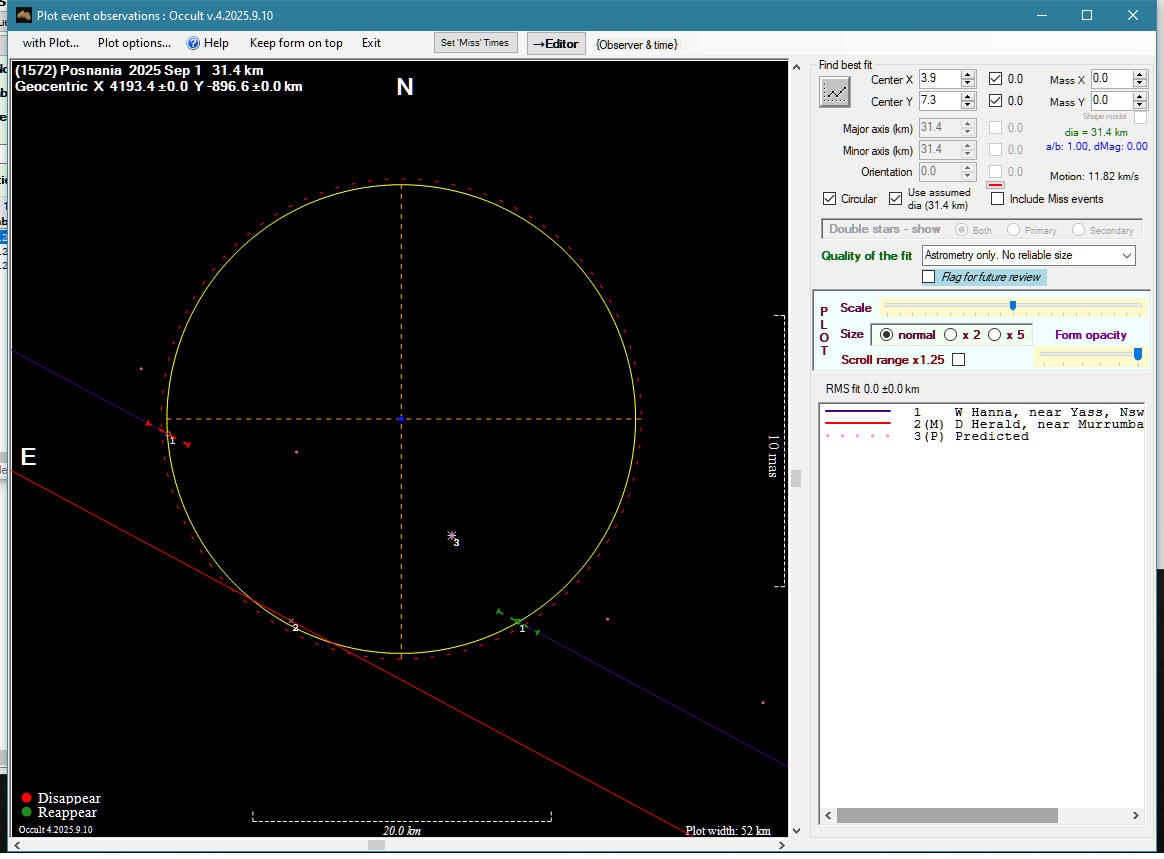The image size is (1164, 859).
Task: Enable Include Miss events checkbox
Action: coord(997,199)
